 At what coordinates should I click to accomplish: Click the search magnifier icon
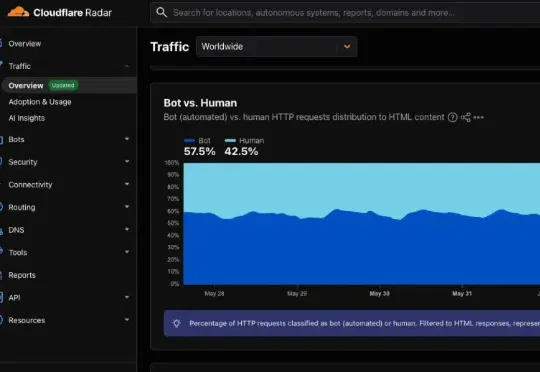coord(162,12)
